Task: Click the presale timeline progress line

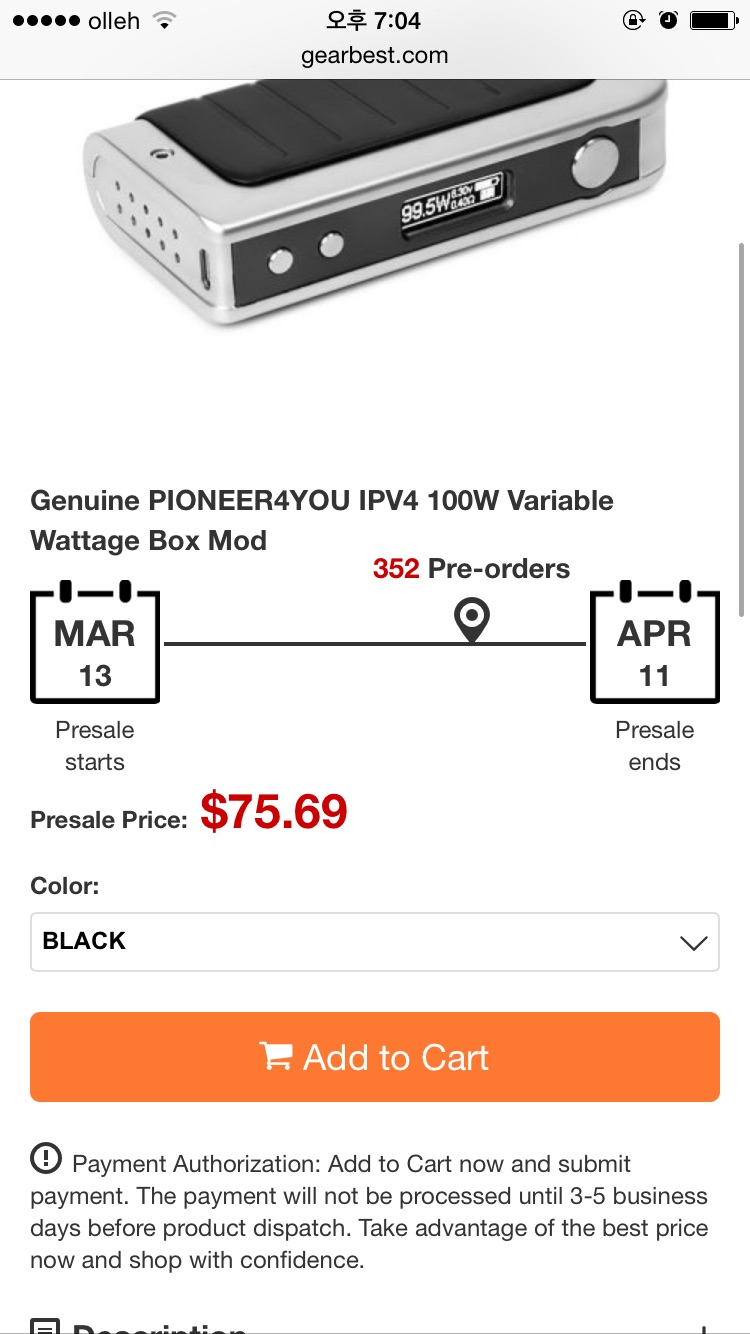Action: coord(300,644)
